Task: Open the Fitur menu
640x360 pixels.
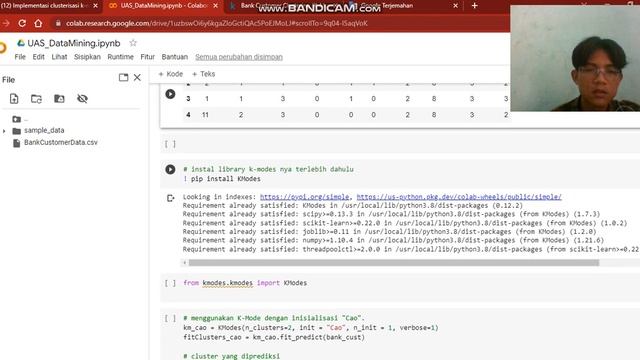Action: click(147, 57)
